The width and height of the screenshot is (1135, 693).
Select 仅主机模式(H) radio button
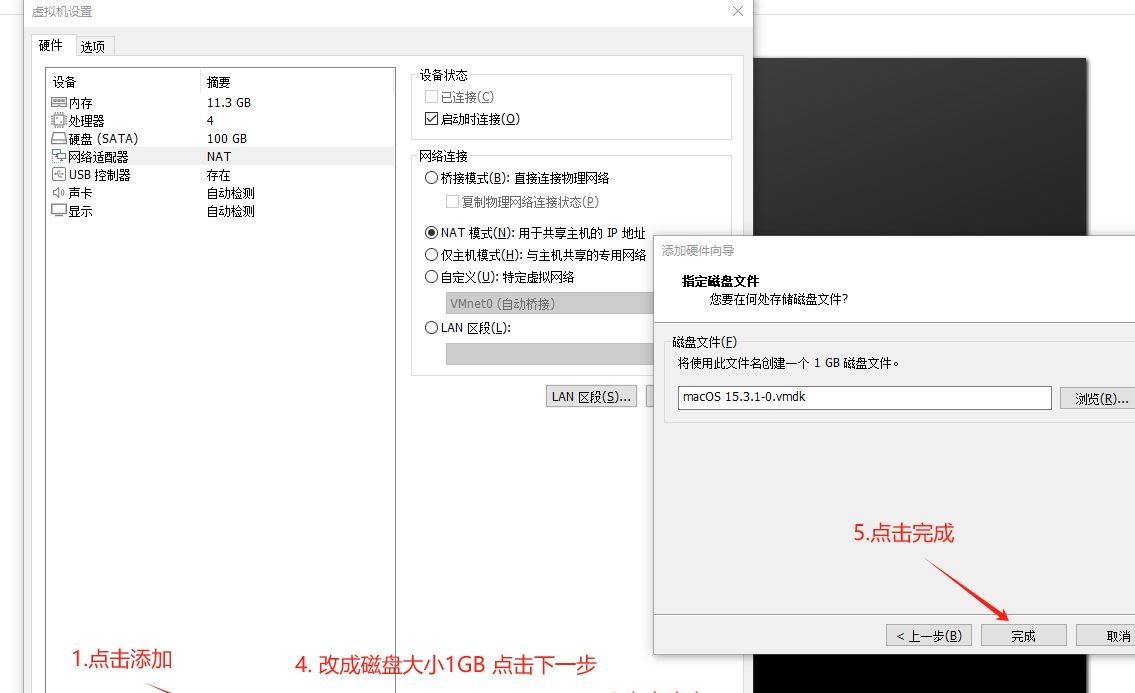click(431, 254)
